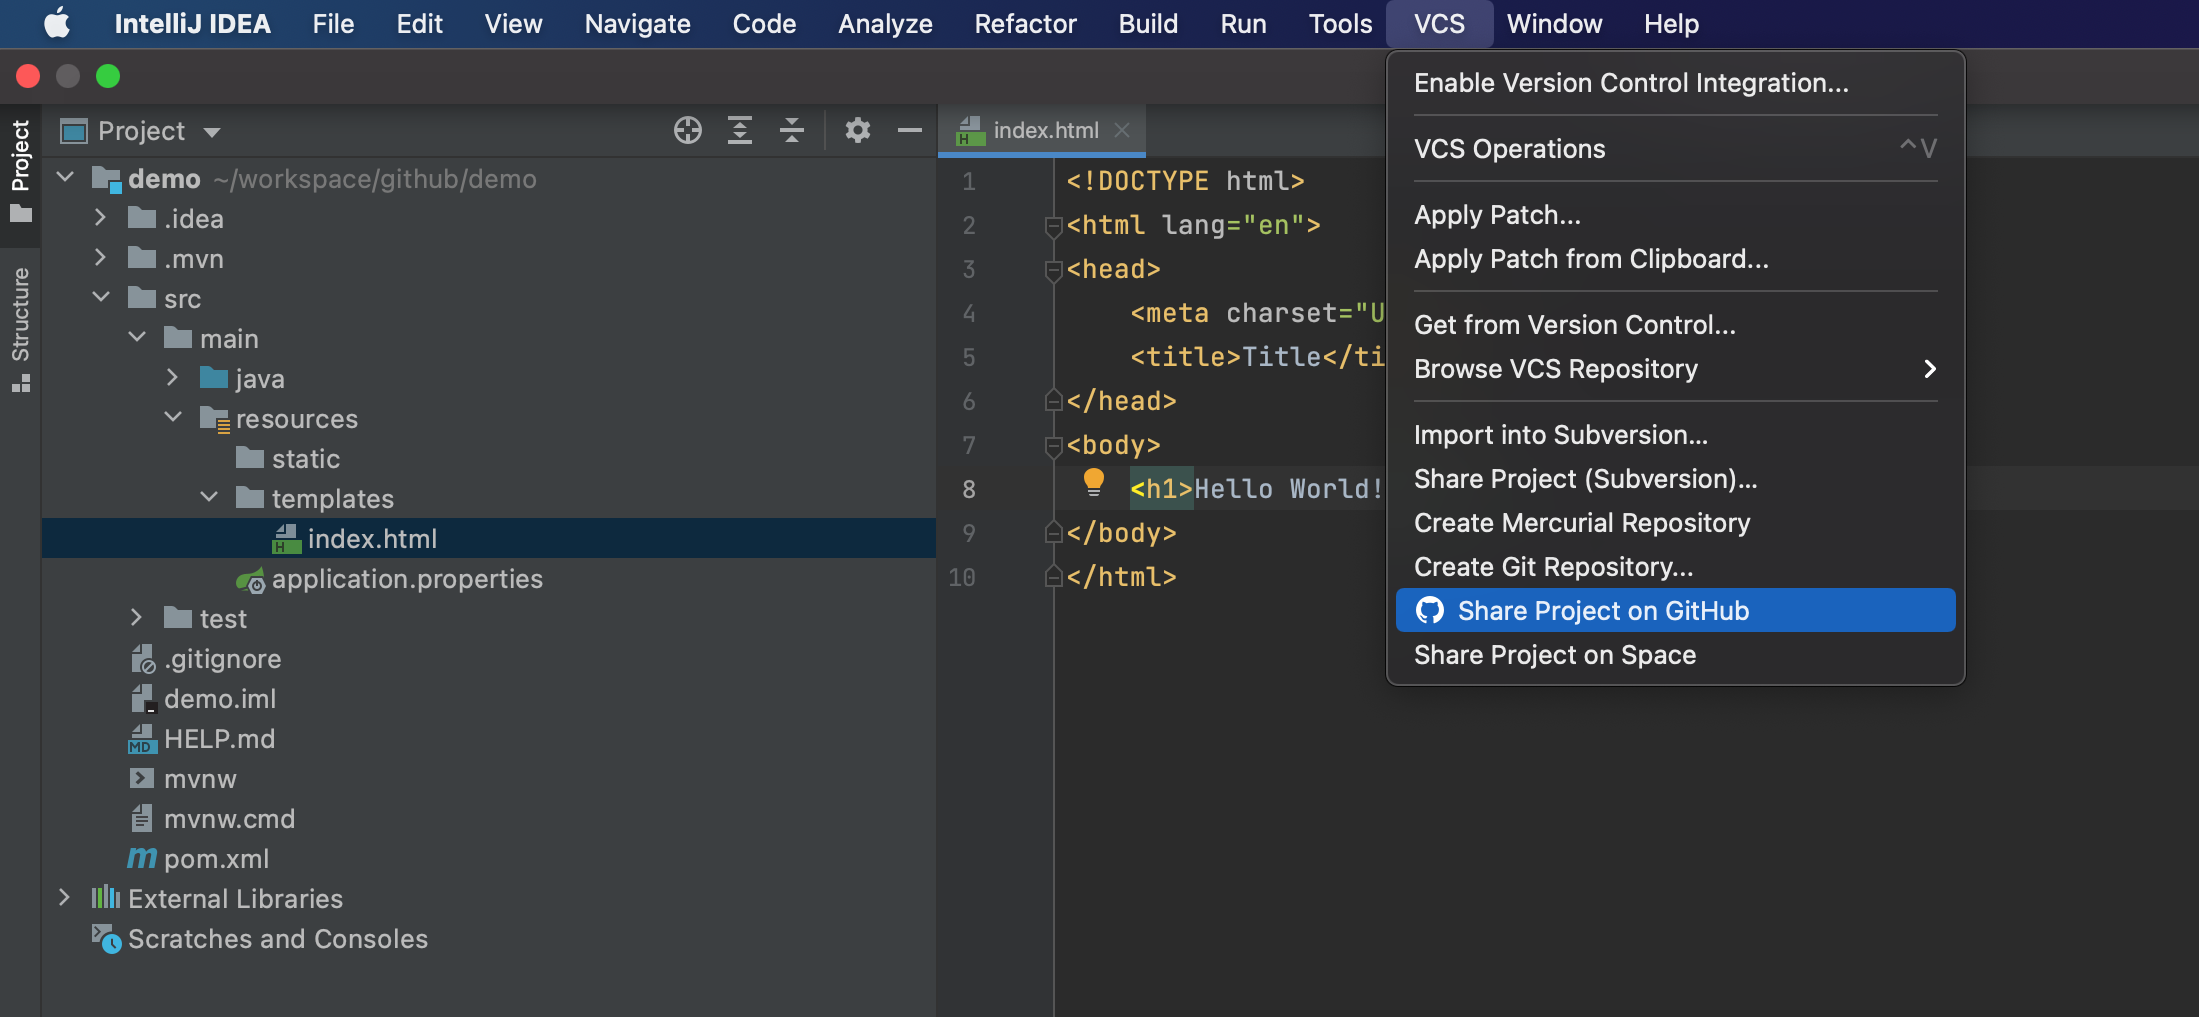Choose Apply Patch from Clipboard
This screenshot has height=1017, width=2199.
click(x=1675, y=259)
